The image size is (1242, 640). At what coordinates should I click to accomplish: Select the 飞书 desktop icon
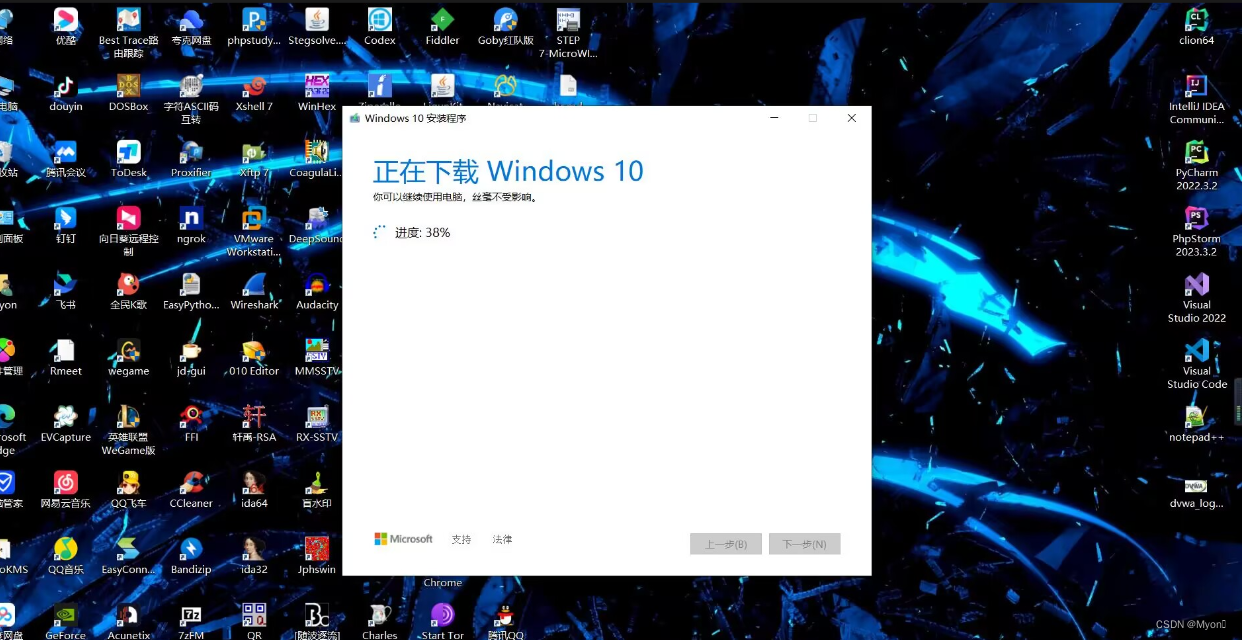pyautogui.click(x=66, y=291)
